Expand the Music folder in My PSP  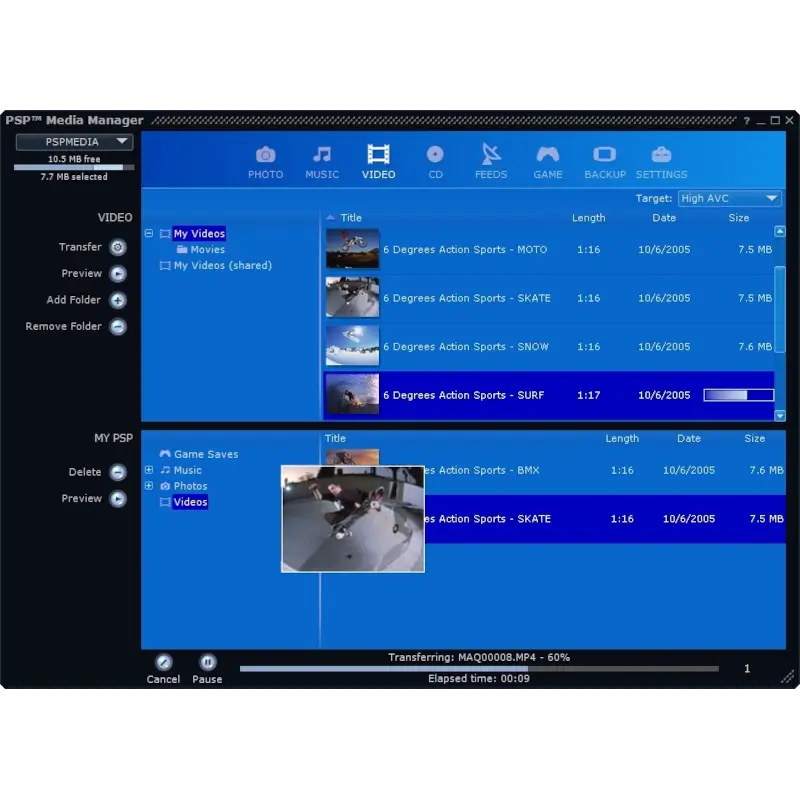point(149,470)
